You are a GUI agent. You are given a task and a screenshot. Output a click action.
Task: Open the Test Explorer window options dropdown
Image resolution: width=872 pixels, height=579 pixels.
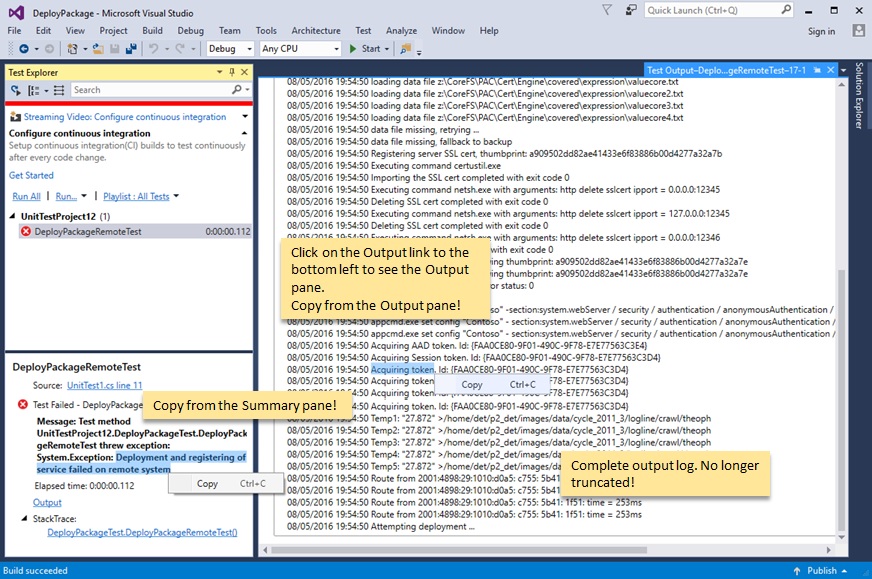[x=219, y=72]
